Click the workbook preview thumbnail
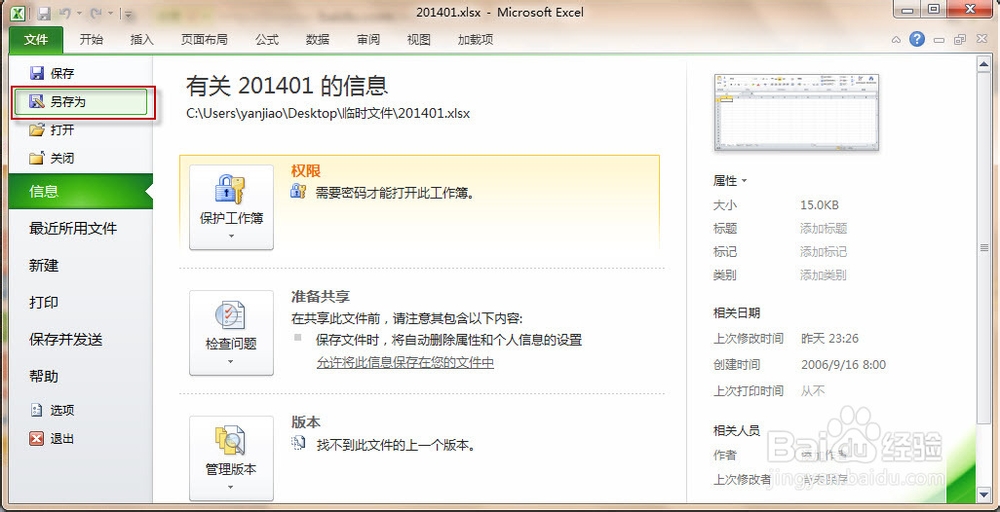 pos(796,112)
